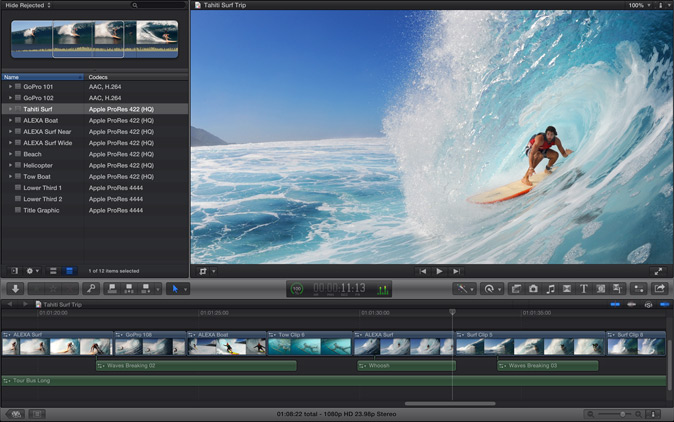
Task: Open the Titles browser (T icon)
Action: (x=583, y=288)
